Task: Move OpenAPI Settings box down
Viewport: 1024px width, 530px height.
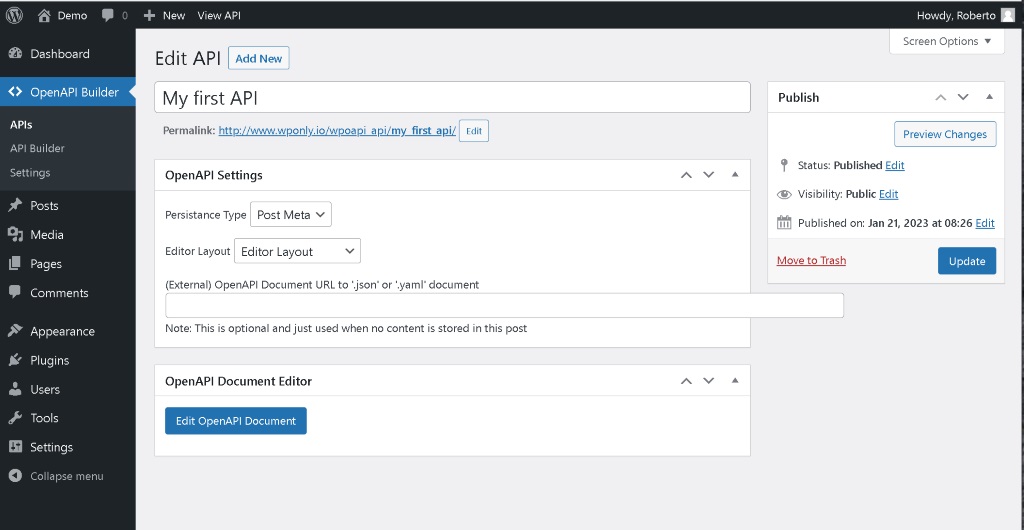Action: tap(709, 175)
